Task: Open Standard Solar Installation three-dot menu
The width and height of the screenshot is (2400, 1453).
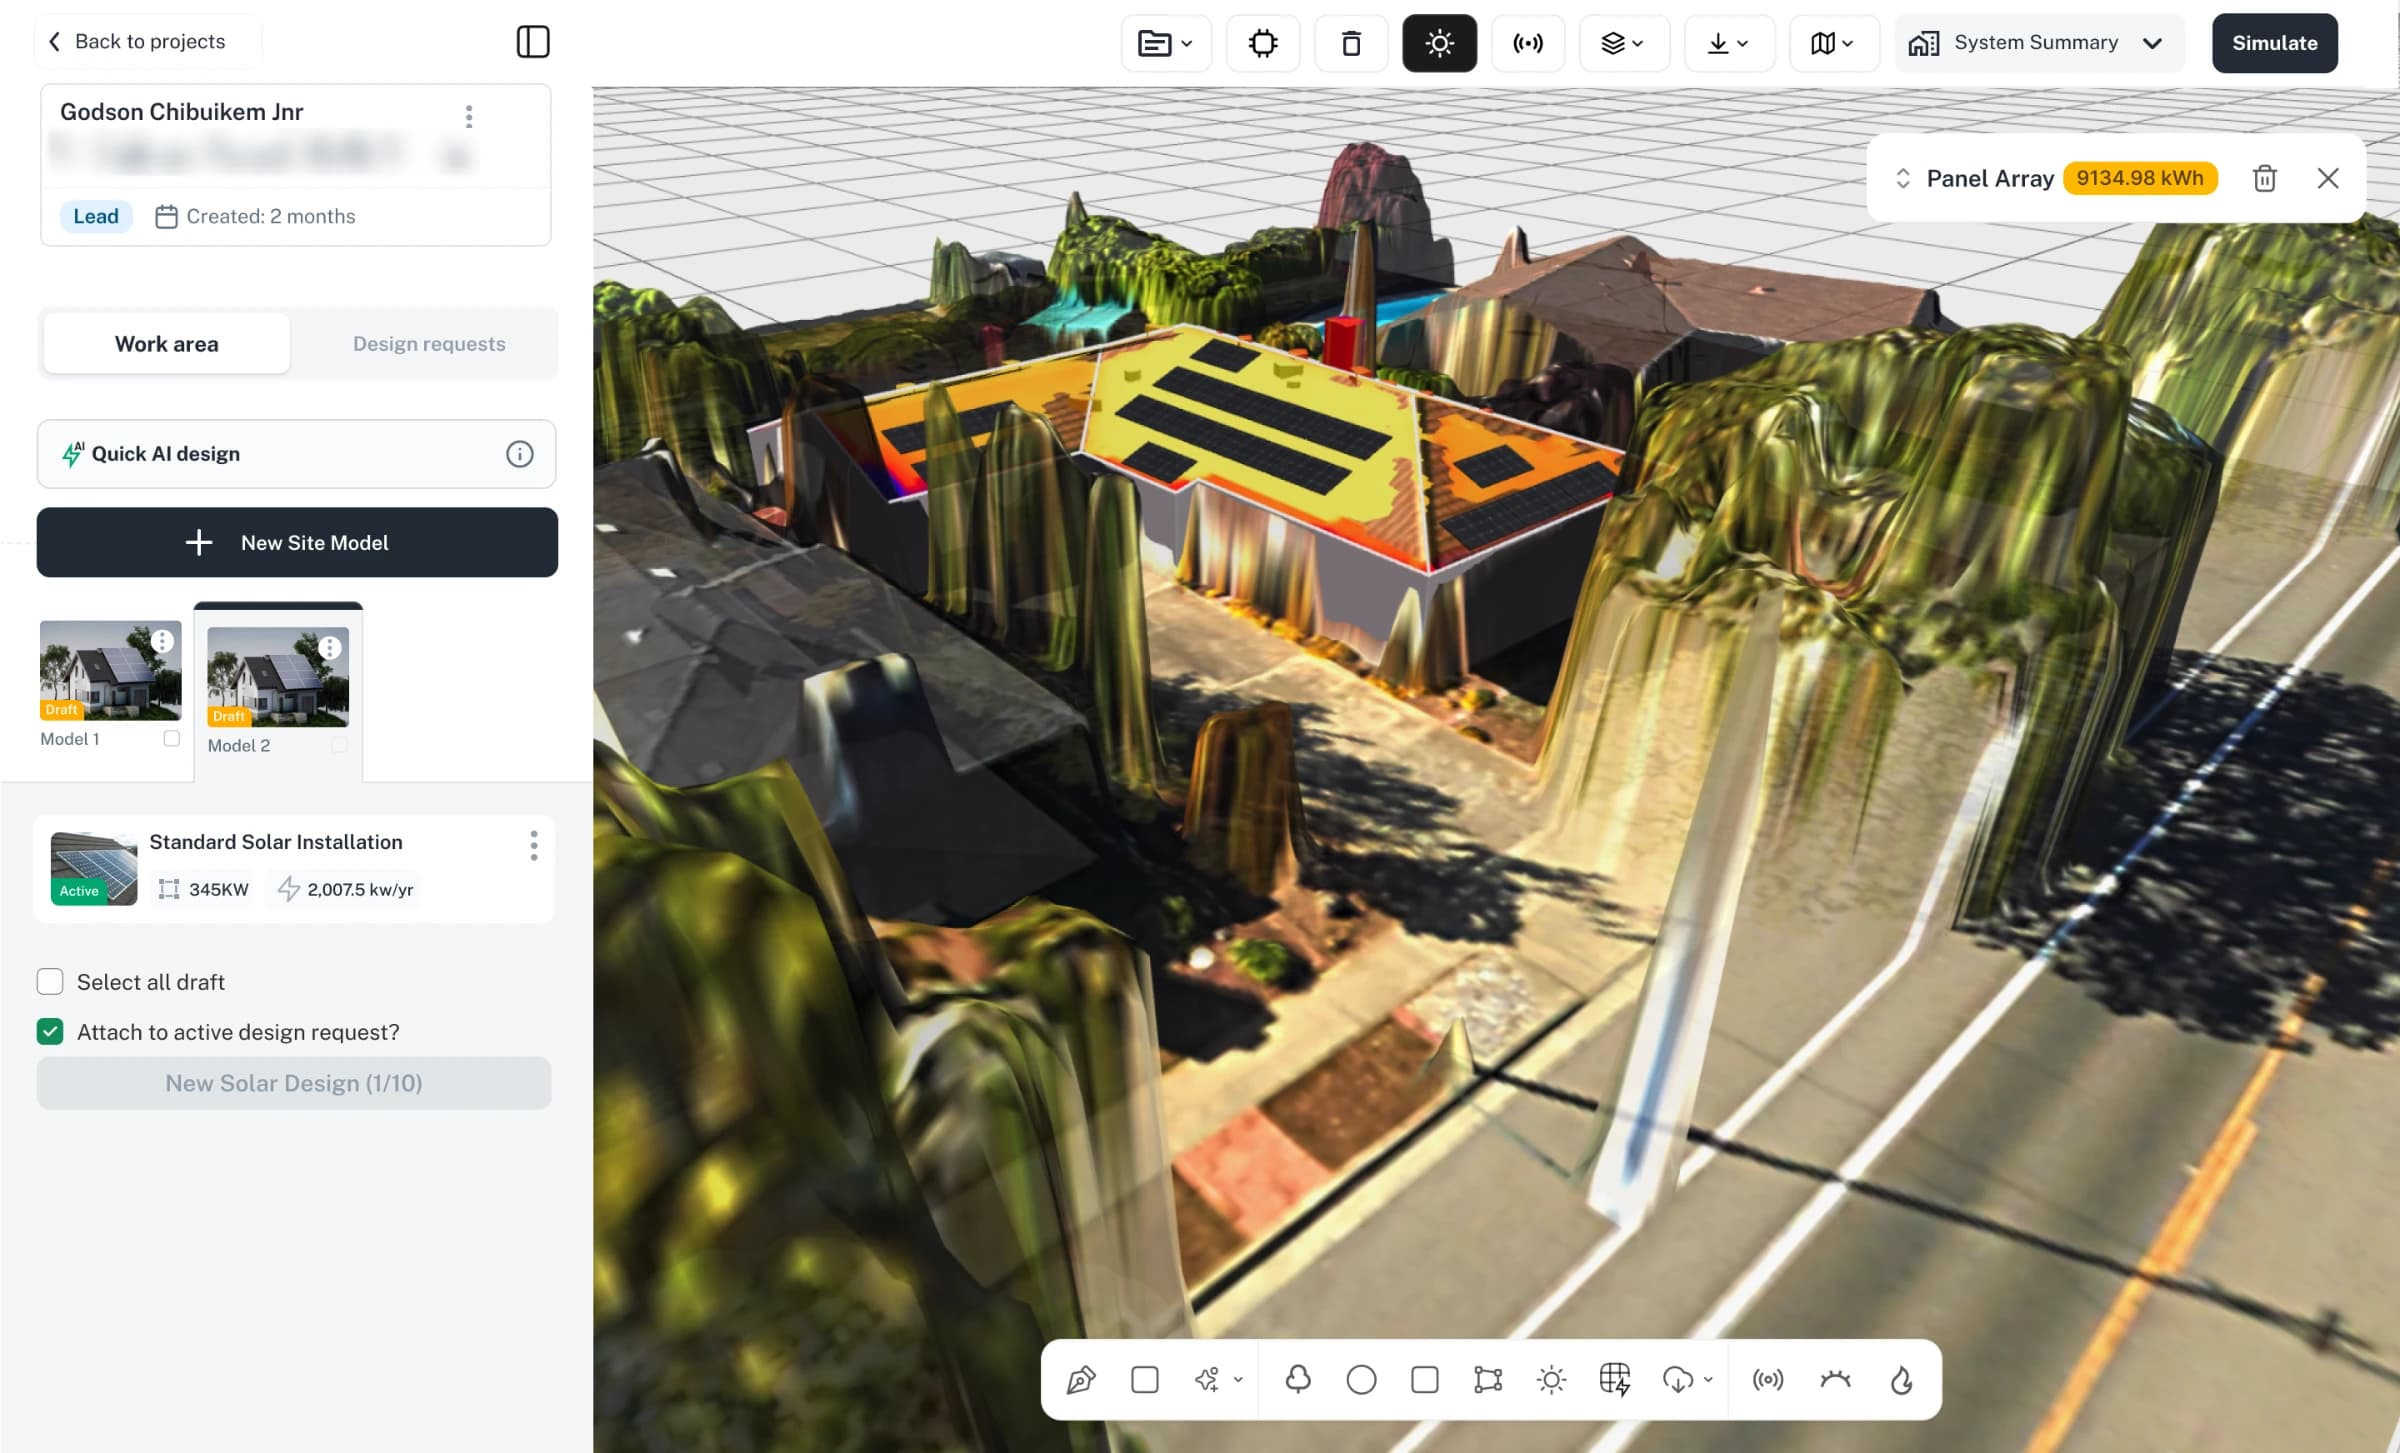Action: 534,845
